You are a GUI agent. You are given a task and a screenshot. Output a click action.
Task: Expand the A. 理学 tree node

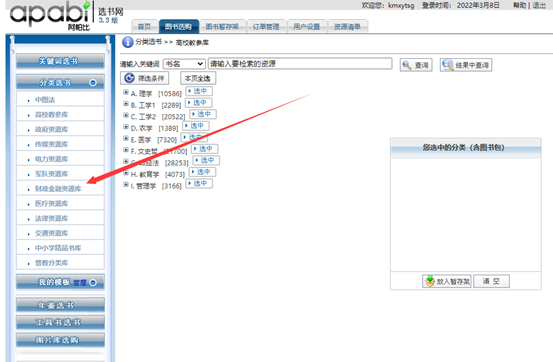pyautogui.click(x=126, y=92)
